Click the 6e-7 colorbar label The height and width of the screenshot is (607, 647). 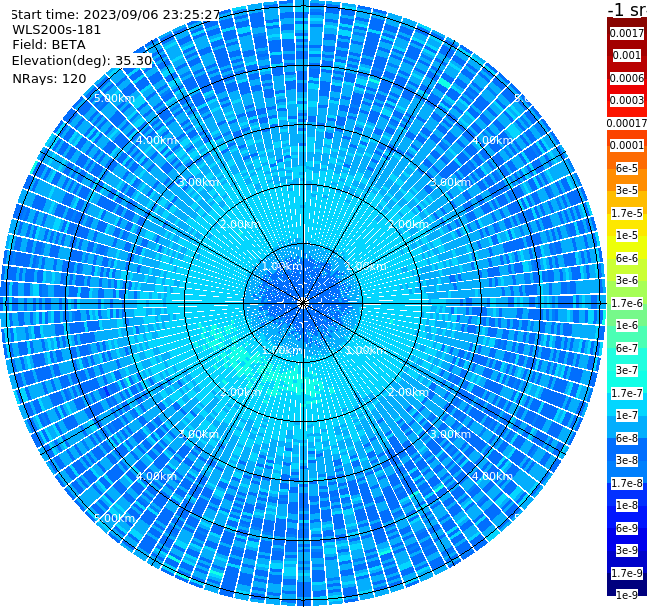[627, 348]
